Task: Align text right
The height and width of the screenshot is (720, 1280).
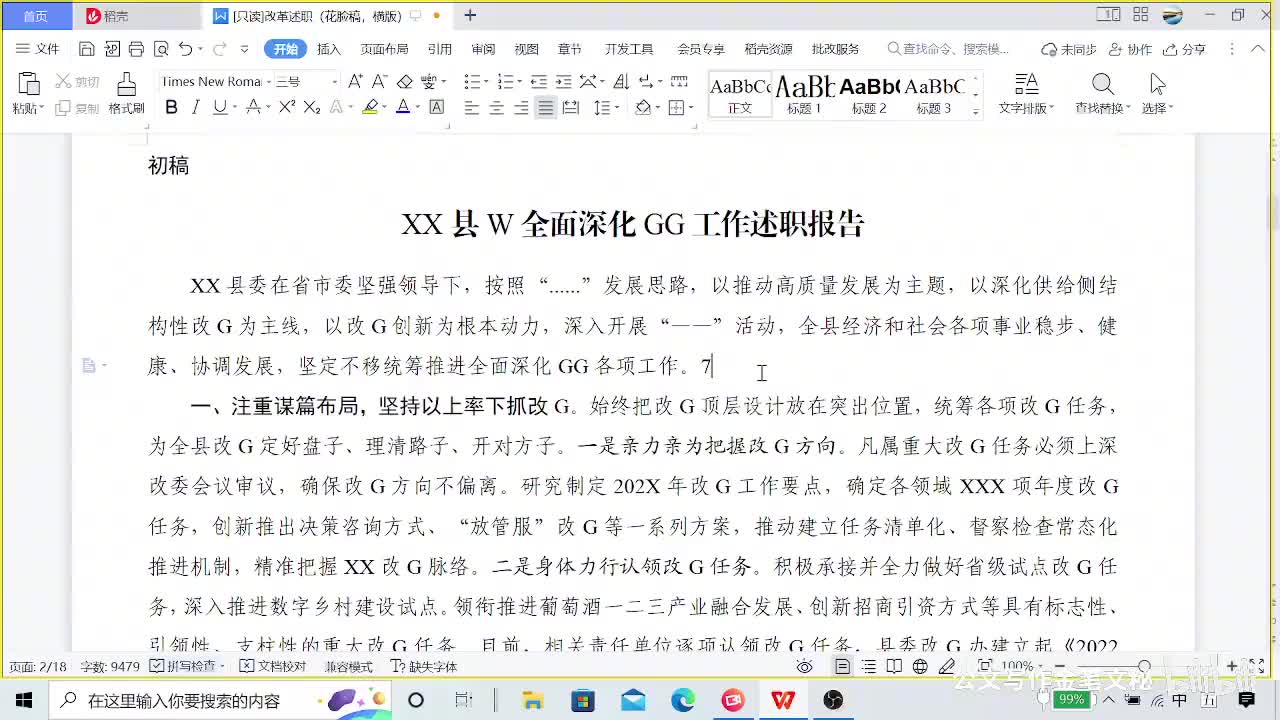Action: point(521,107)
